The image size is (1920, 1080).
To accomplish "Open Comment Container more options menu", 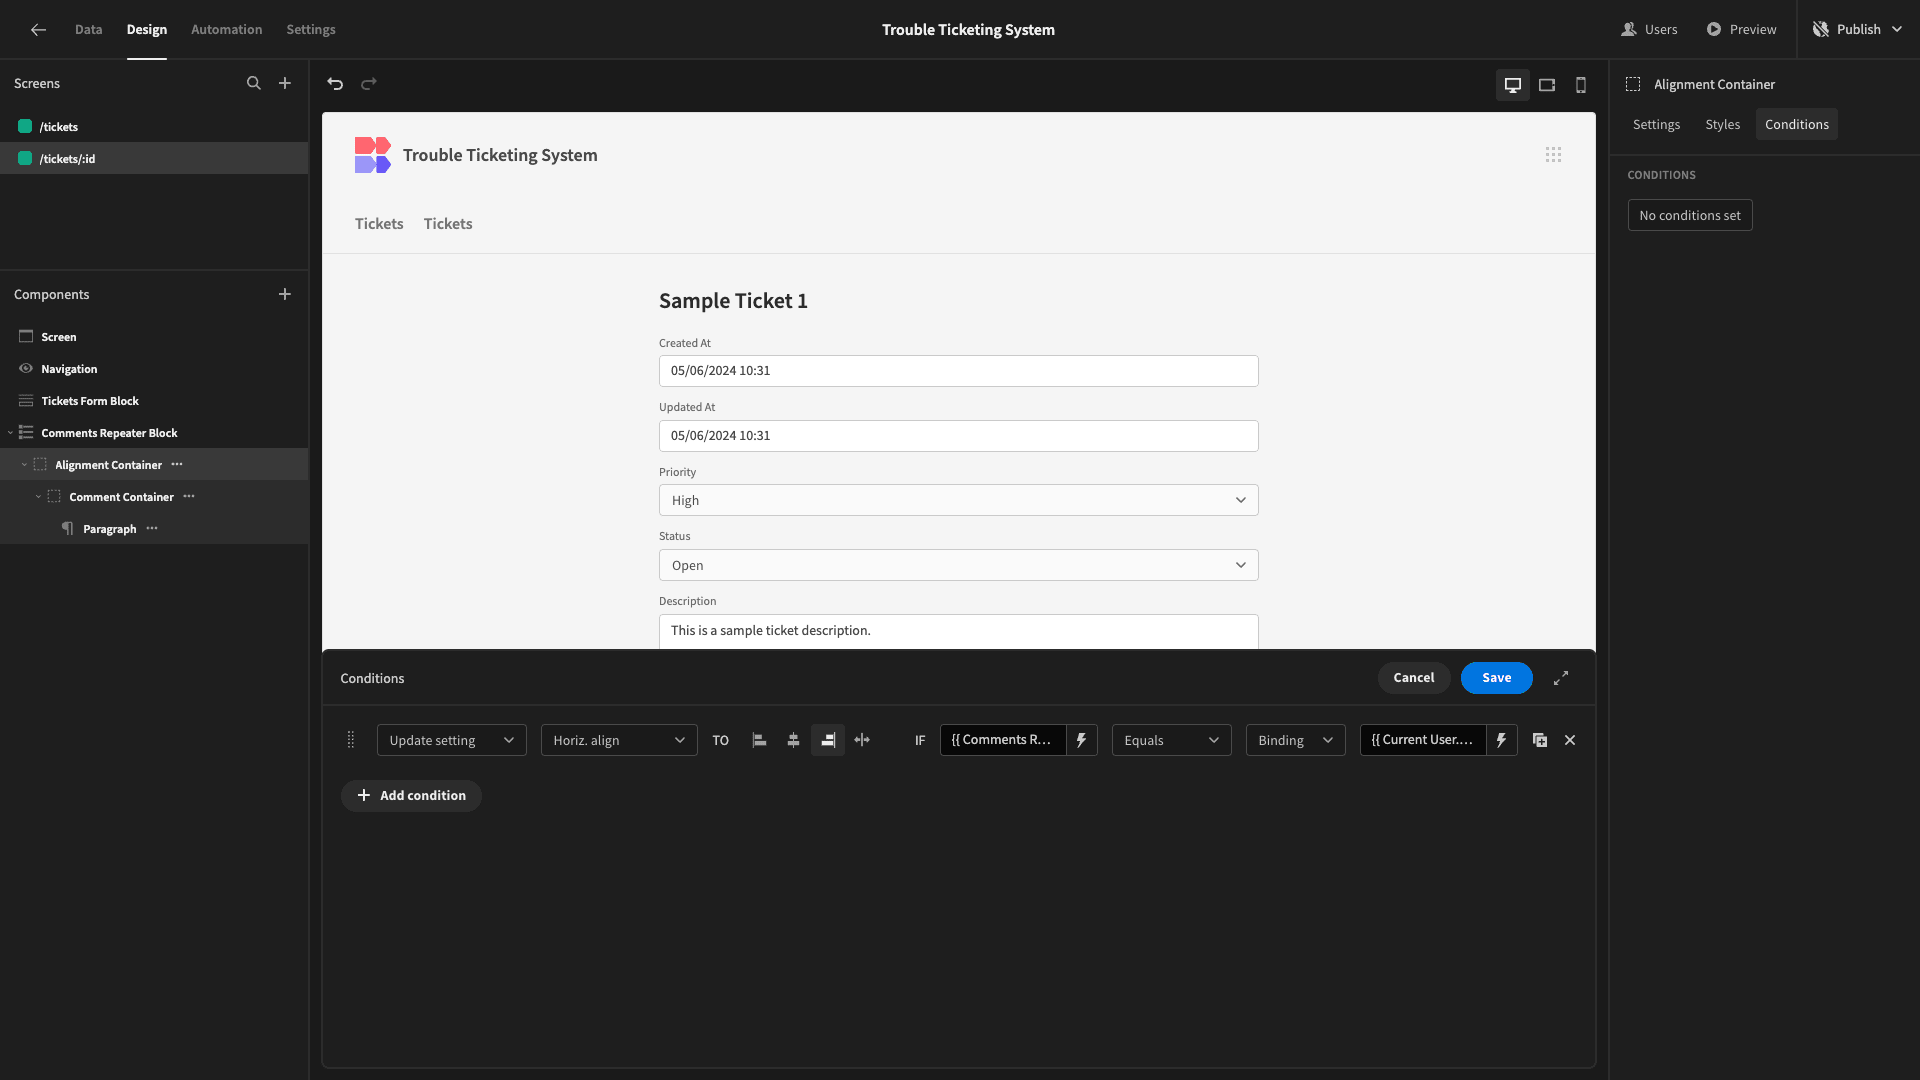I will click(x=189, y=497).
